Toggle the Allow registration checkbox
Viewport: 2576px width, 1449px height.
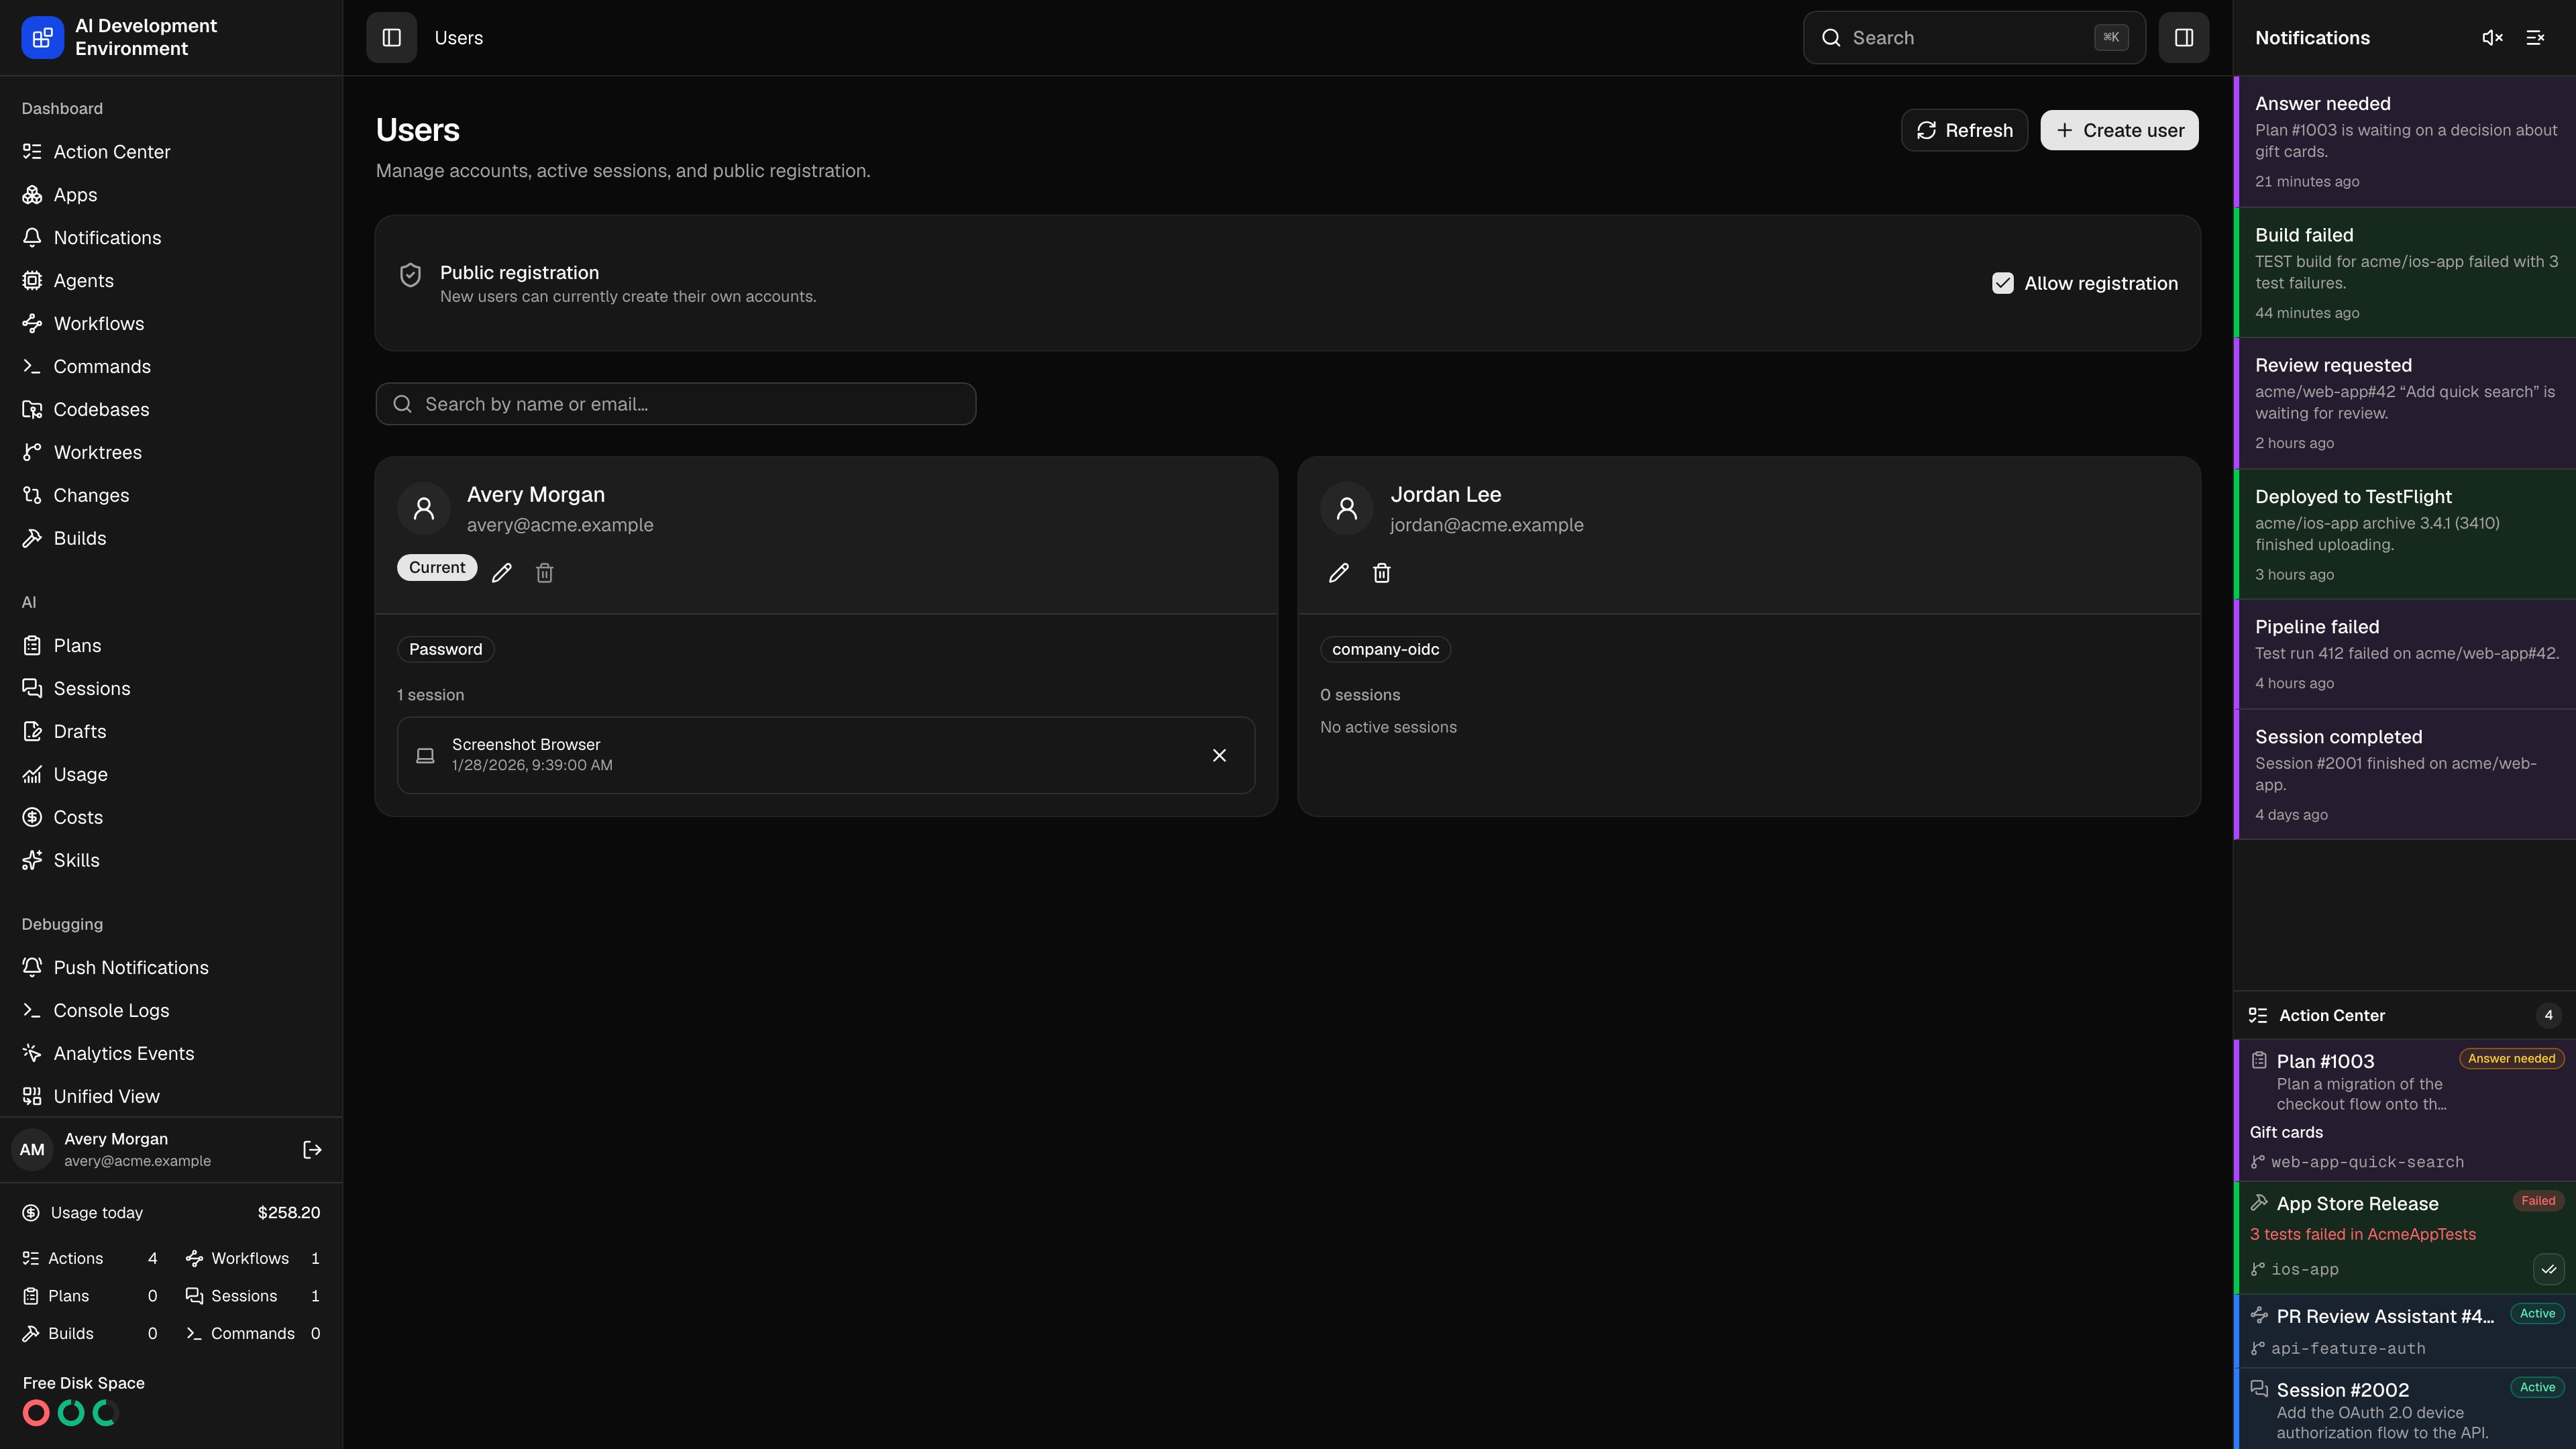[2002, 283]
